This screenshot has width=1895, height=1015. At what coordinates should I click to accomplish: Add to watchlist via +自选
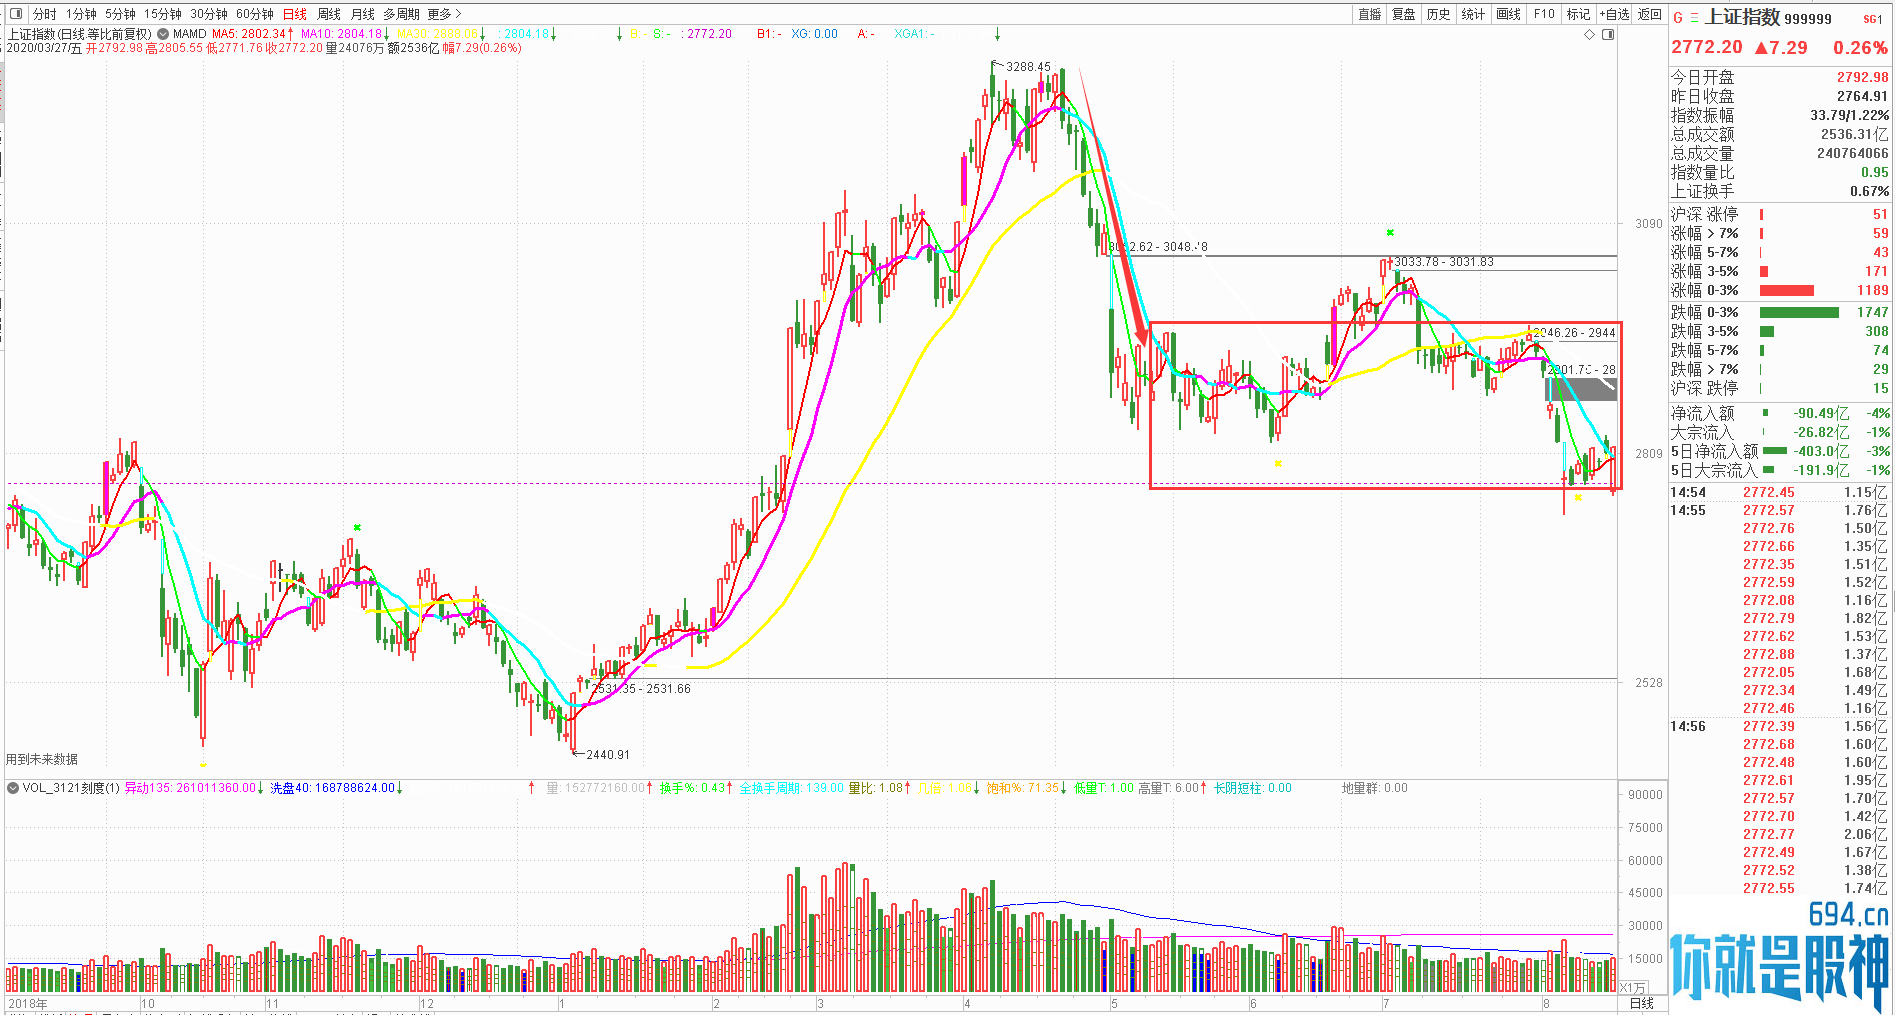tap(1614, 14)
